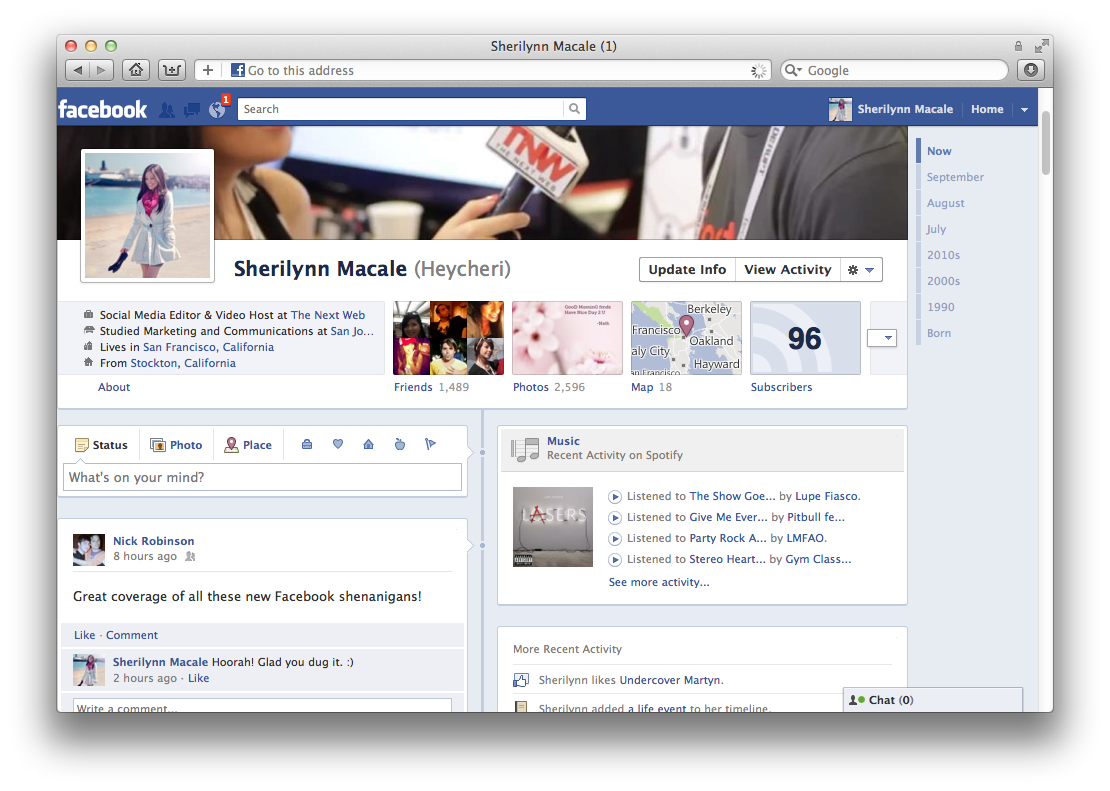Click the profile avatar in the header
1110x791 pixels.
(x=840, y=109)
